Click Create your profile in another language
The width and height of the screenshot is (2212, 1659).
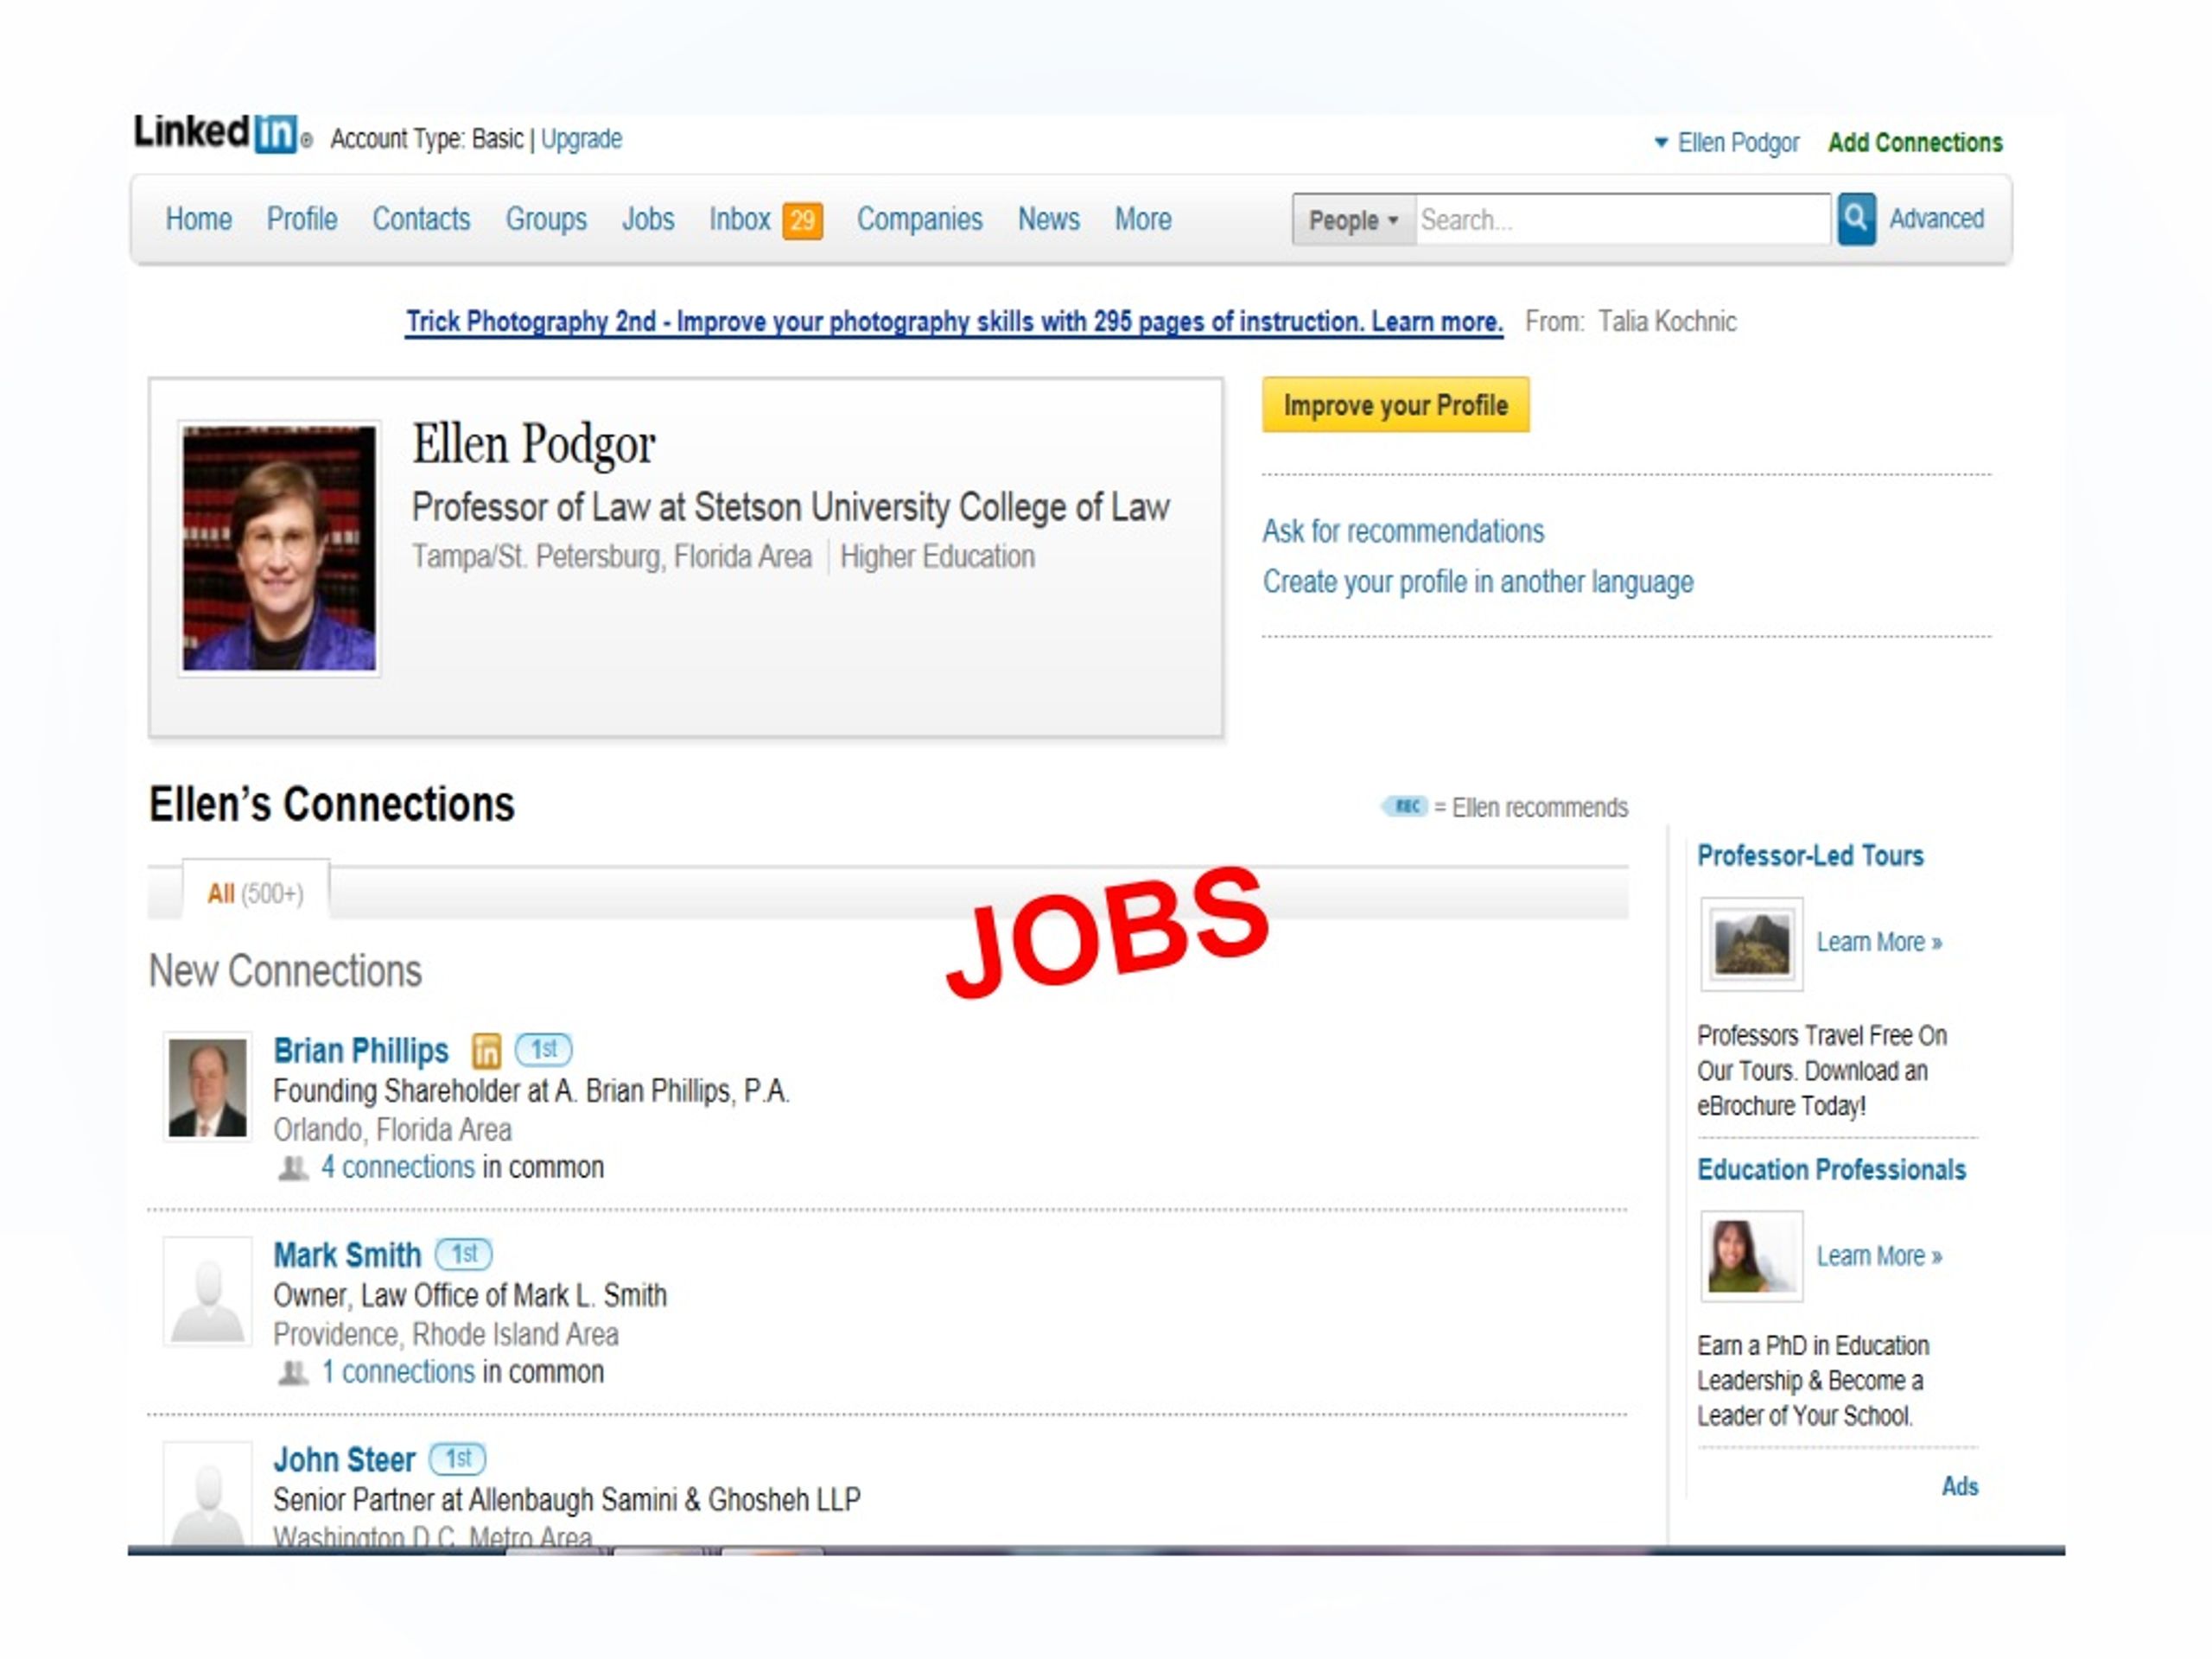click(1478, 582)
